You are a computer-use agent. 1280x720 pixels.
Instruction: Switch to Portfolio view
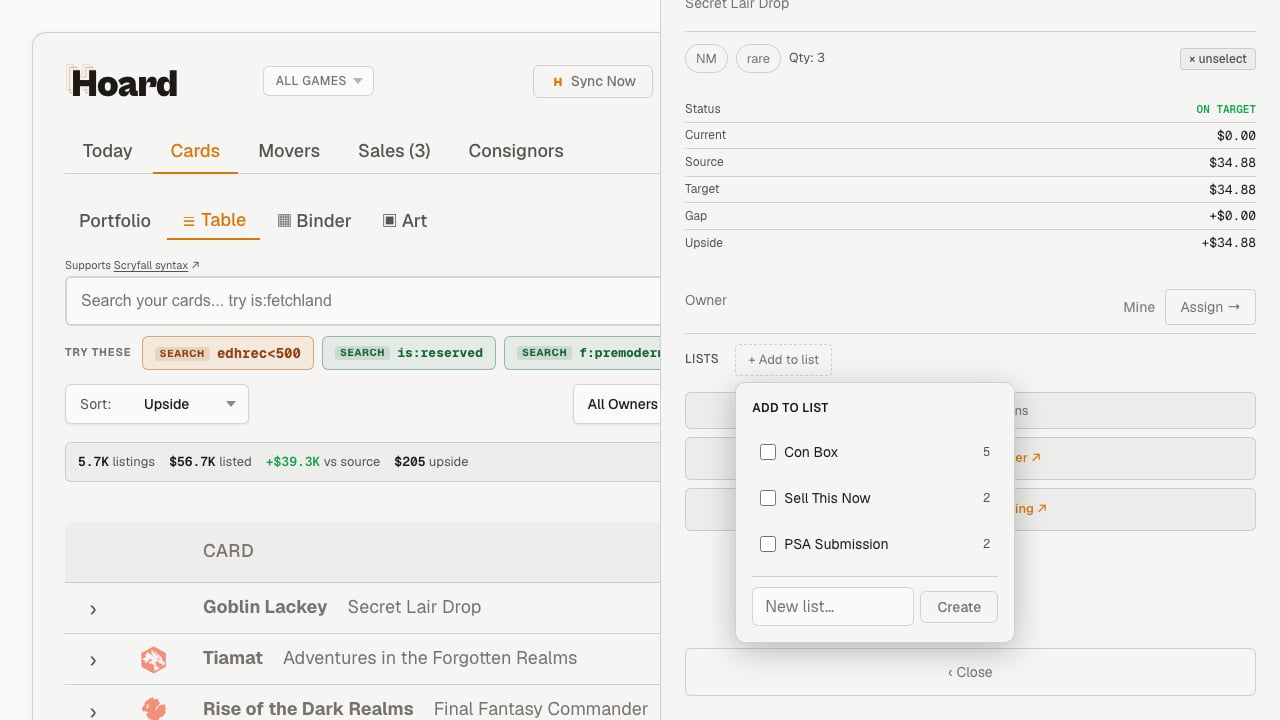pyautogui.click(x=115, y=221)
